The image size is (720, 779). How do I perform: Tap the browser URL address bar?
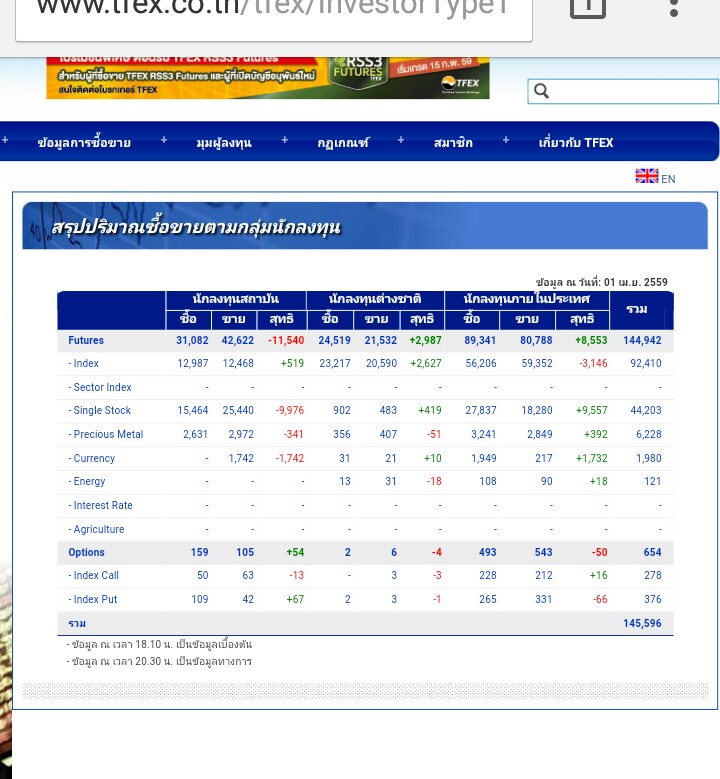point(273,12)
